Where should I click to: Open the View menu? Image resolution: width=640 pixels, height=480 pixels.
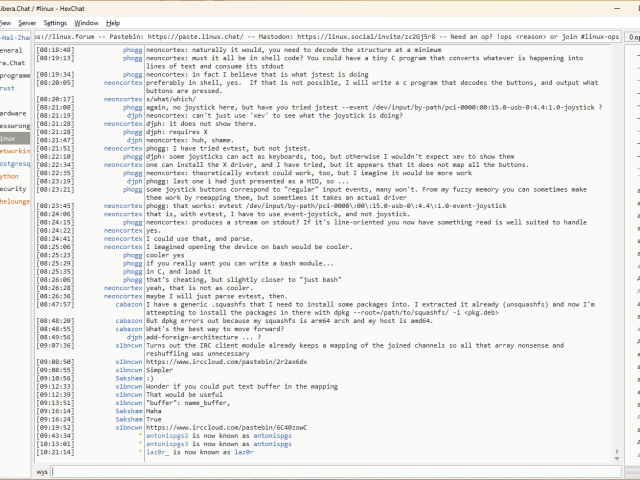(6, 22)
